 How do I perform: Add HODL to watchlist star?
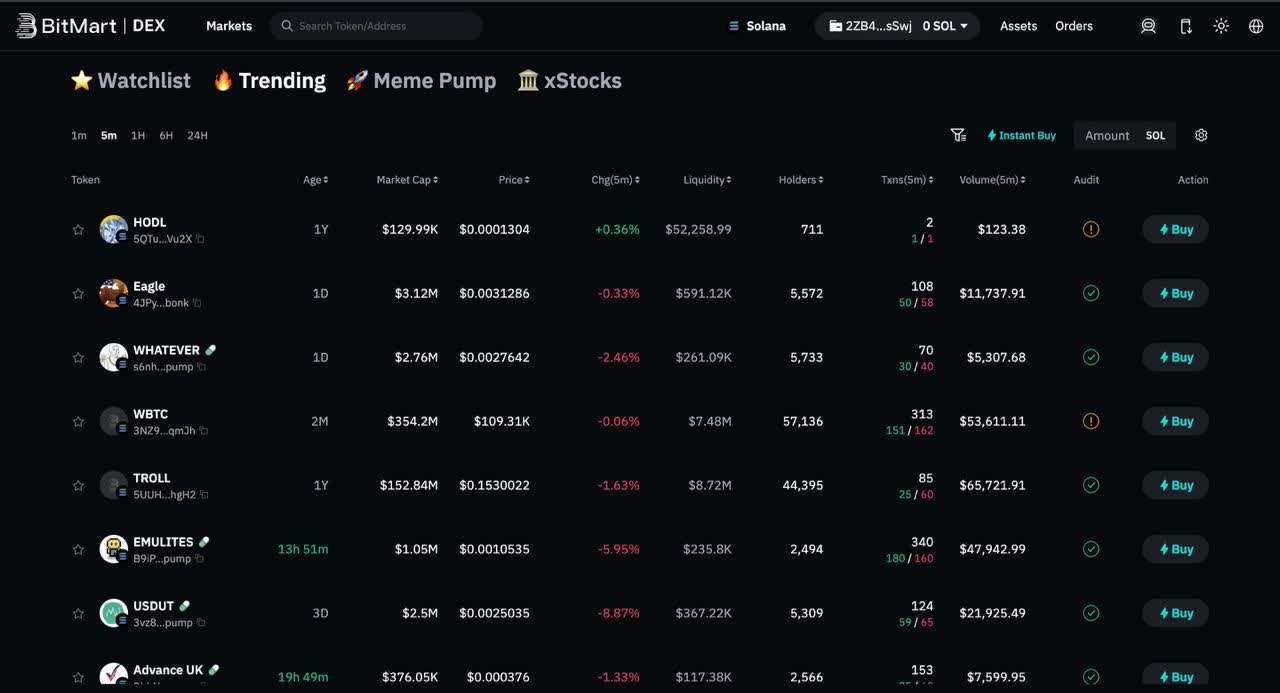[78, 229]
